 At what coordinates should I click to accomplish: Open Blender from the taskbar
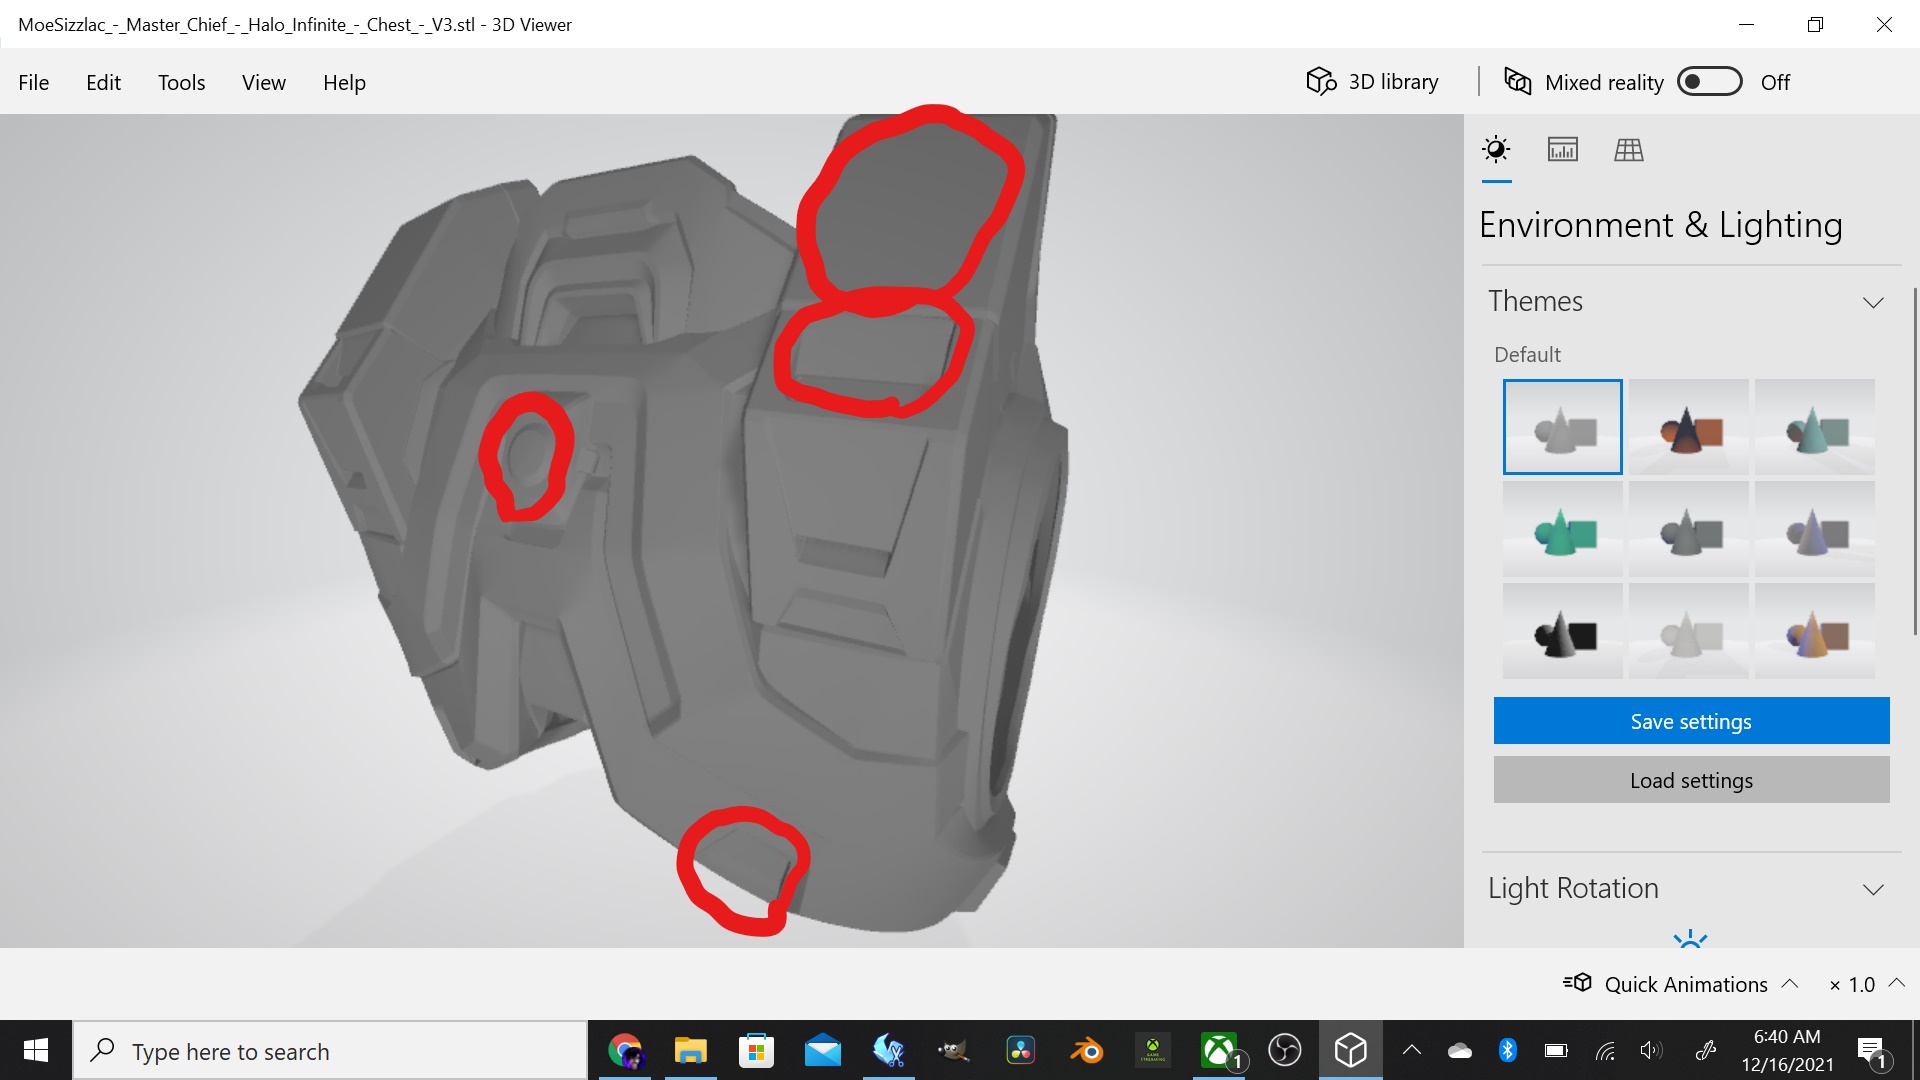1086,1051
